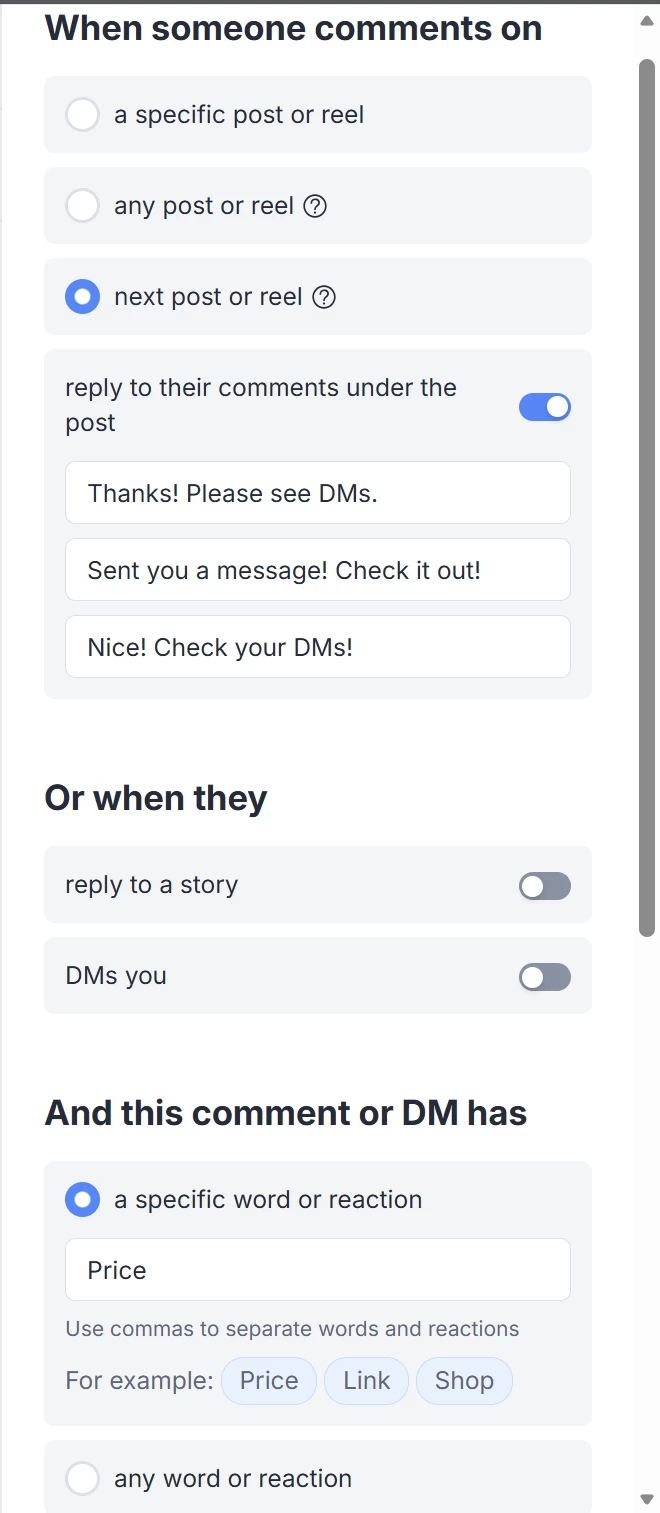Choose 'any word or reaction' radio option
This screenshot has height=1513, width=660.
[x=82, y=1478]
